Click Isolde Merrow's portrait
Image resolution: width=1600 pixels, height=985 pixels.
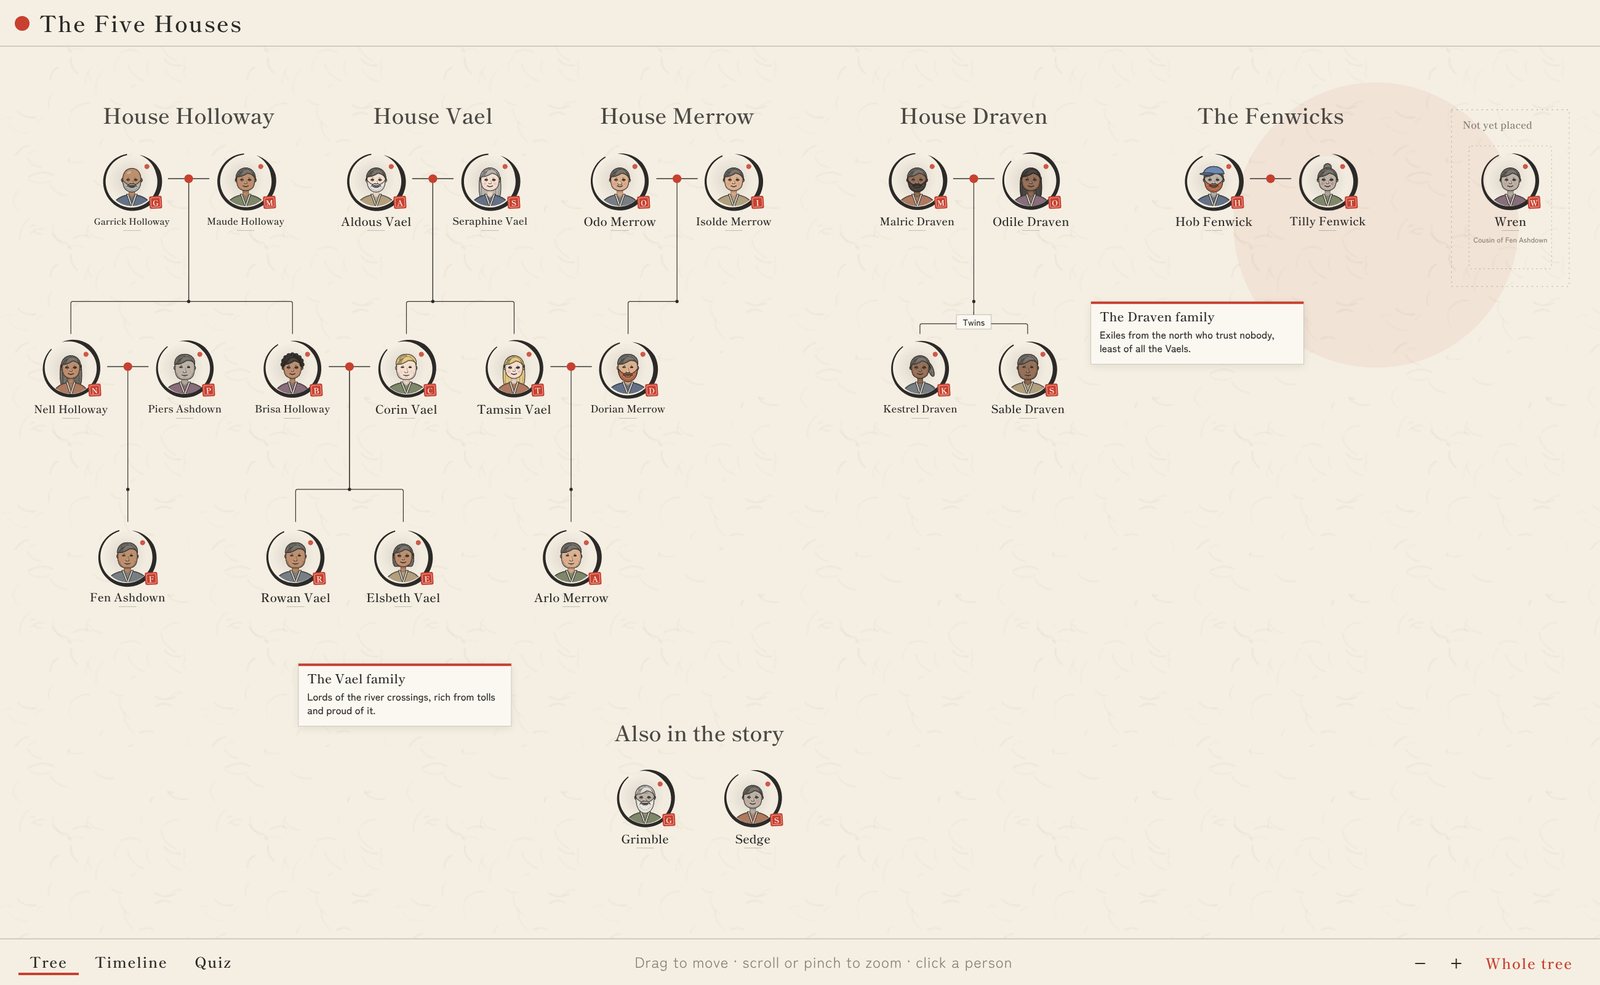734,181
